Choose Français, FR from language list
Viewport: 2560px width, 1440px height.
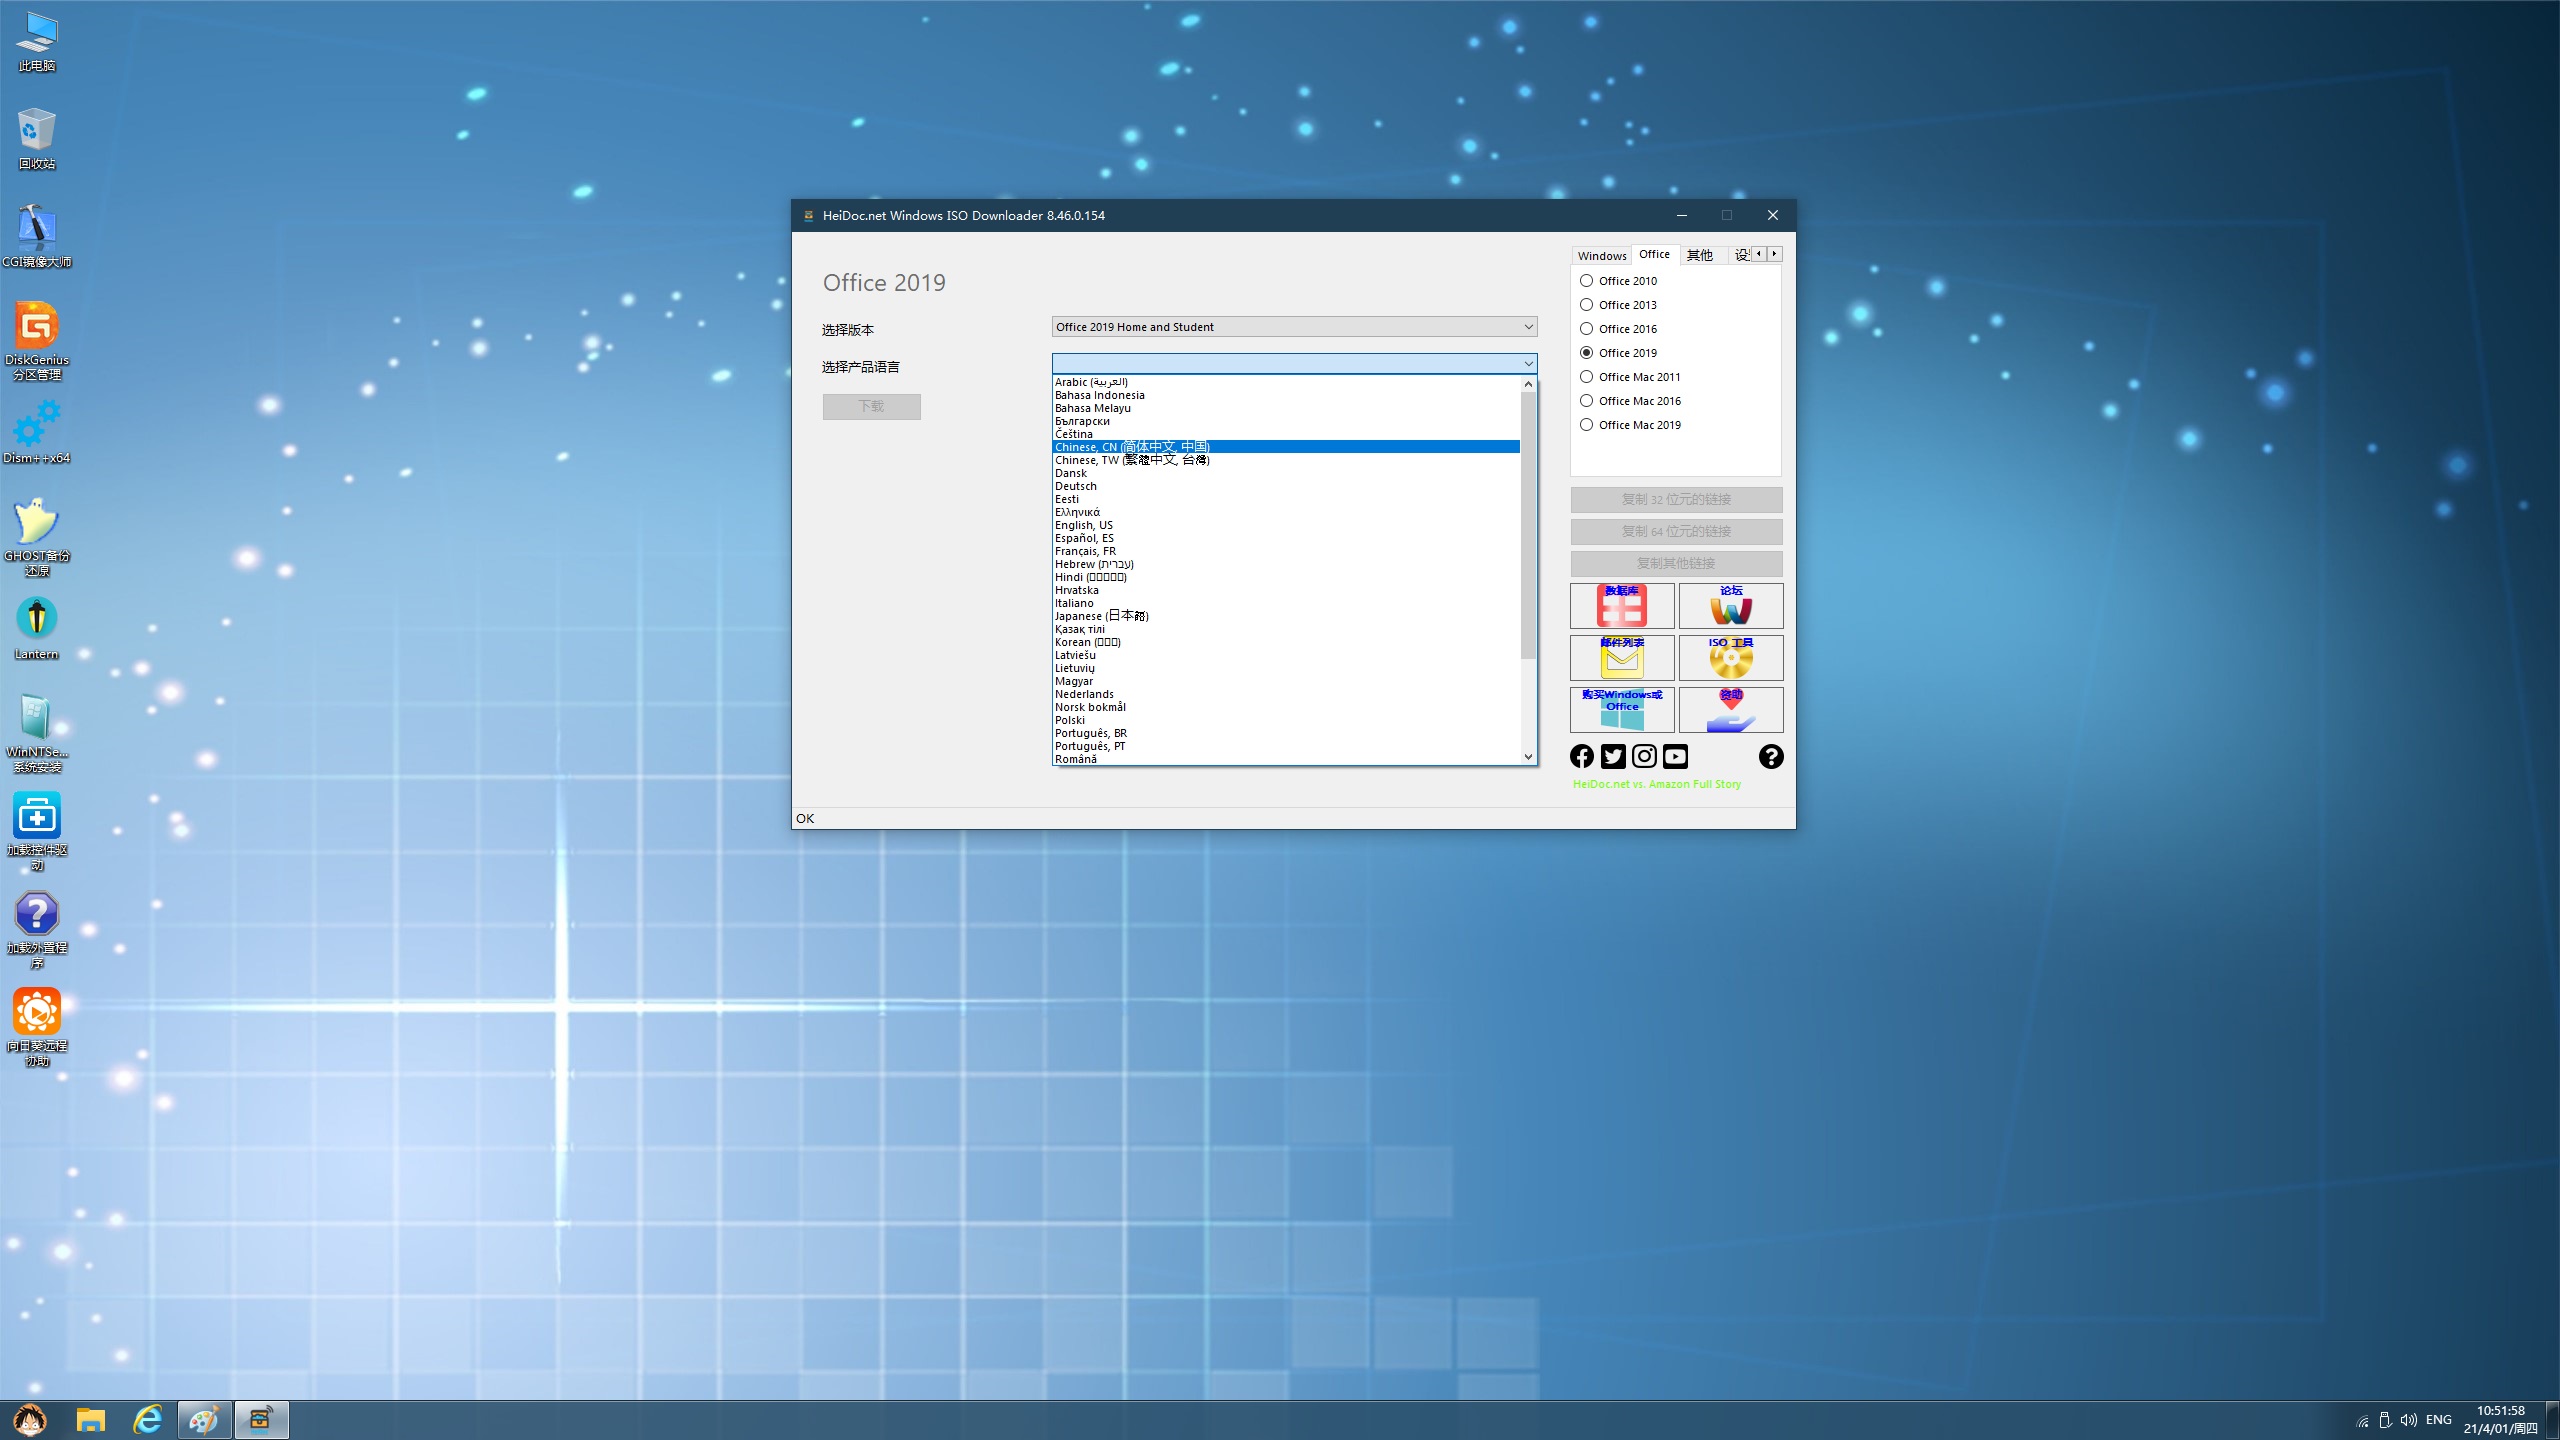1286,551
